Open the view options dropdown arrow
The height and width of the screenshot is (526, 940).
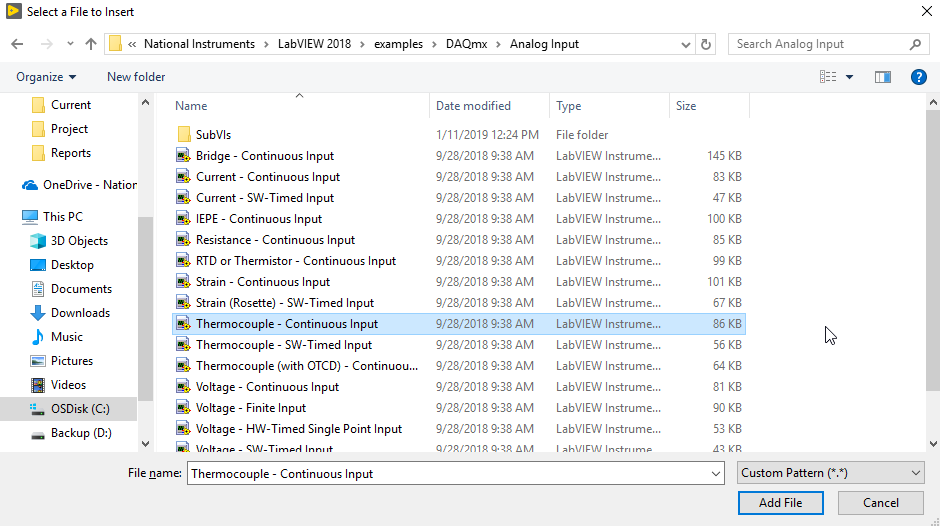click(849, 77)
